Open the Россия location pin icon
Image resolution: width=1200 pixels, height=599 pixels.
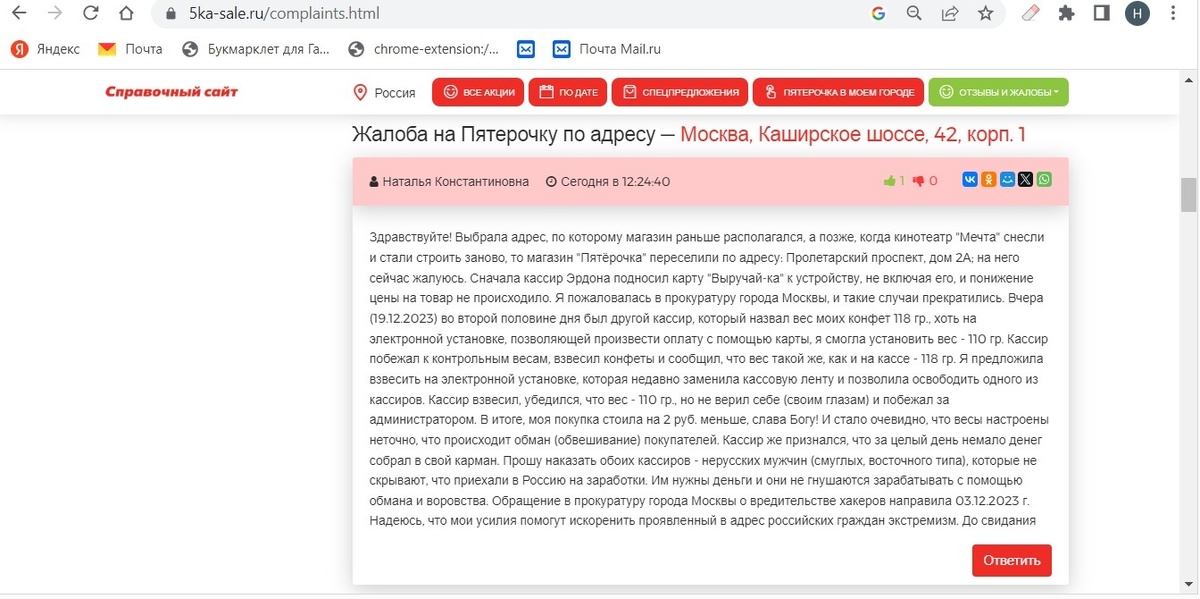pyautogui.click(x=361, y=92)
